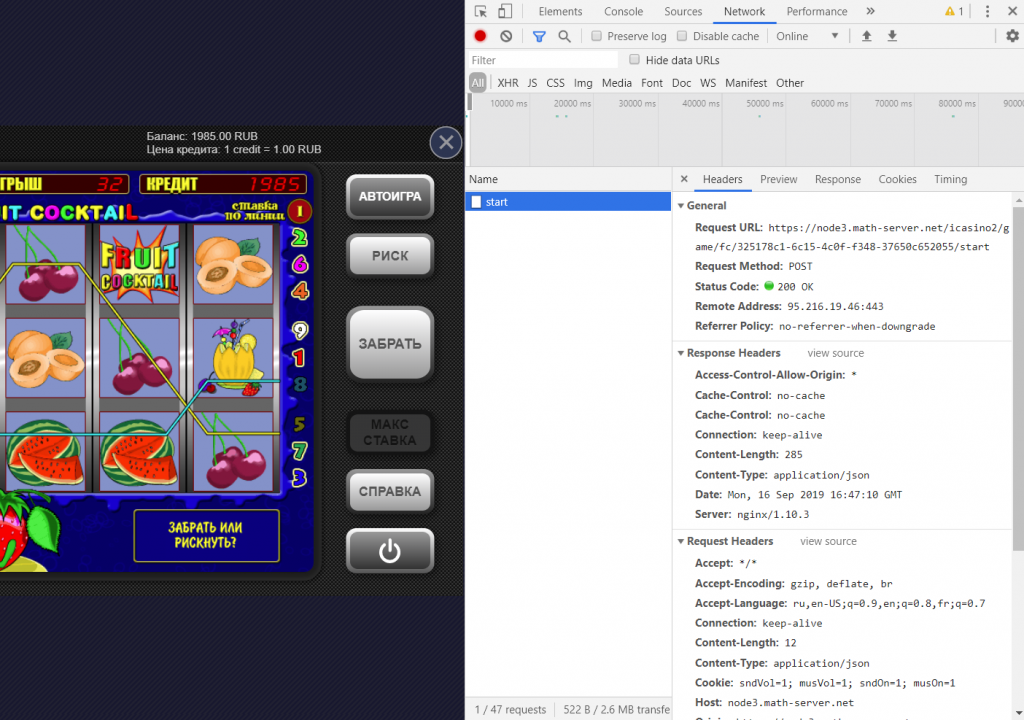Clear the network log
Image resolution: width=1024 pixels, height=720 pixels.
(506, 36)
